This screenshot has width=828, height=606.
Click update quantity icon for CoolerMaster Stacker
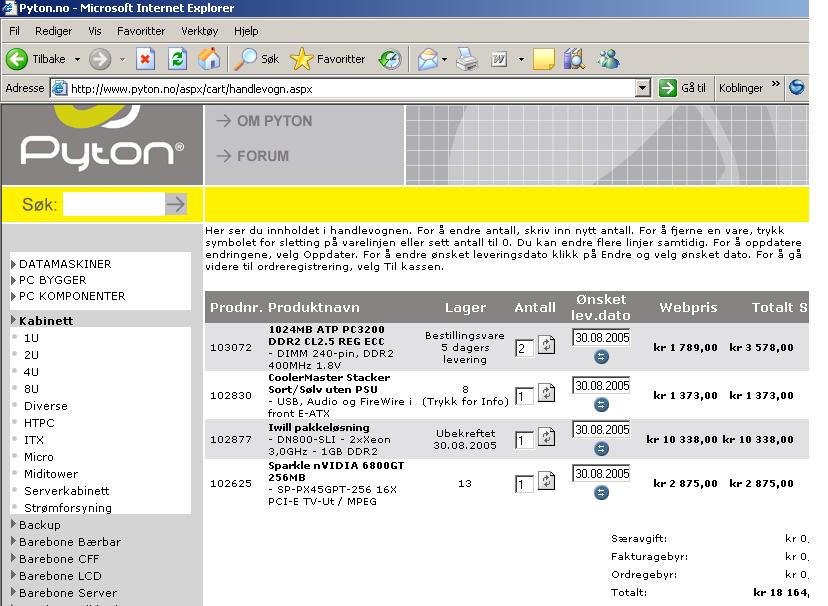tap(547, 393)
